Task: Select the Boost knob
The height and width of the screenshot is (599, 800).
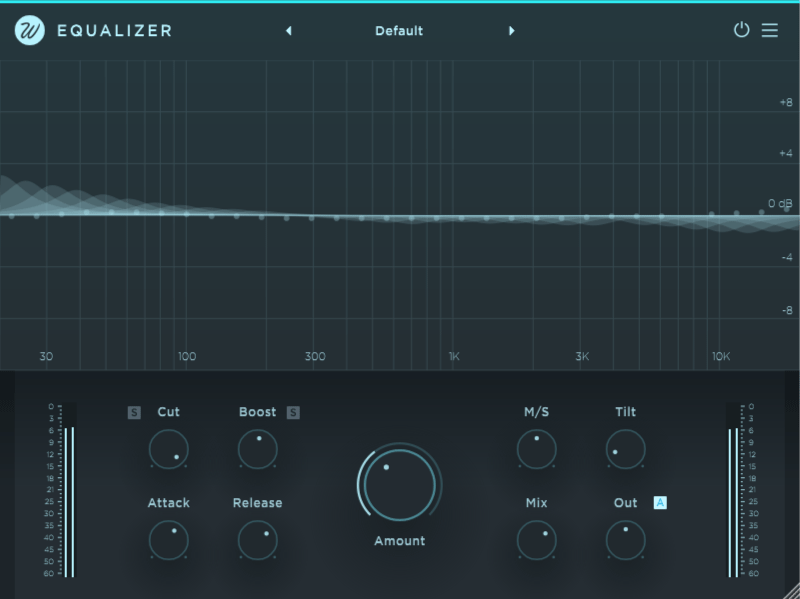Action: coord(257,449)
